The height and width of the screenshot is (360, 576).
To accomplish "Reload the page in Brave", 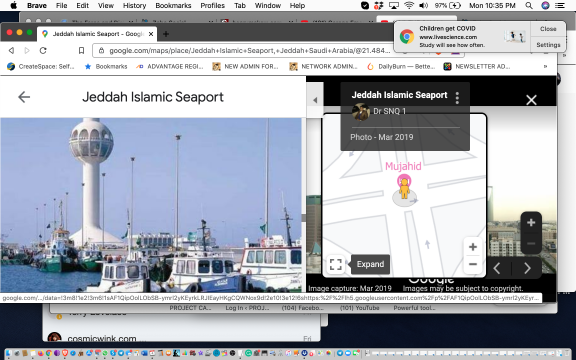I will coord(43,51).
